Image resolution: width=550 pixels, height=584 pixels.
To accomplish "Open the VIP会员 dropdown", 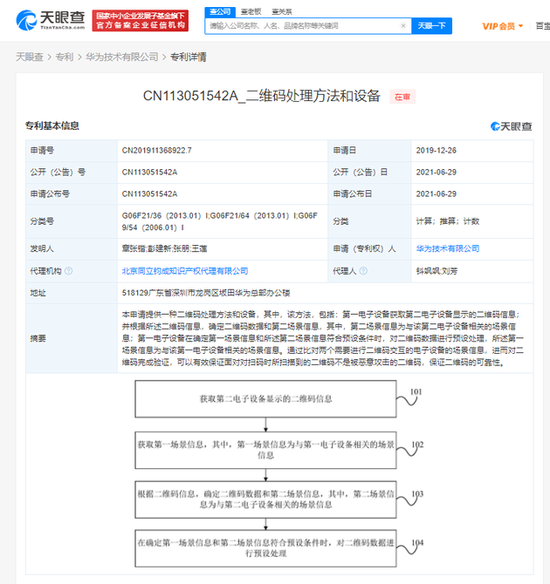I will tap(503, 26).
